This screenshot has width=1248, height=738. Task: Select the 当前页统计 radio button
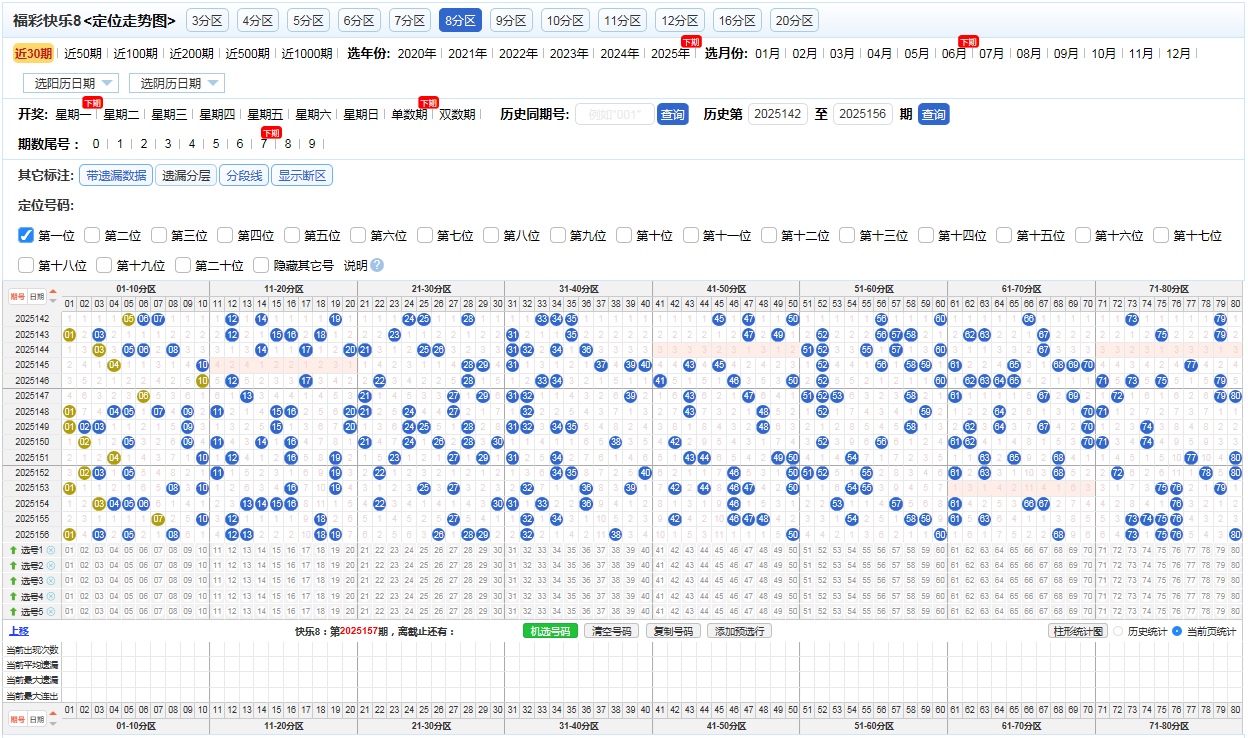point(1177,631)
